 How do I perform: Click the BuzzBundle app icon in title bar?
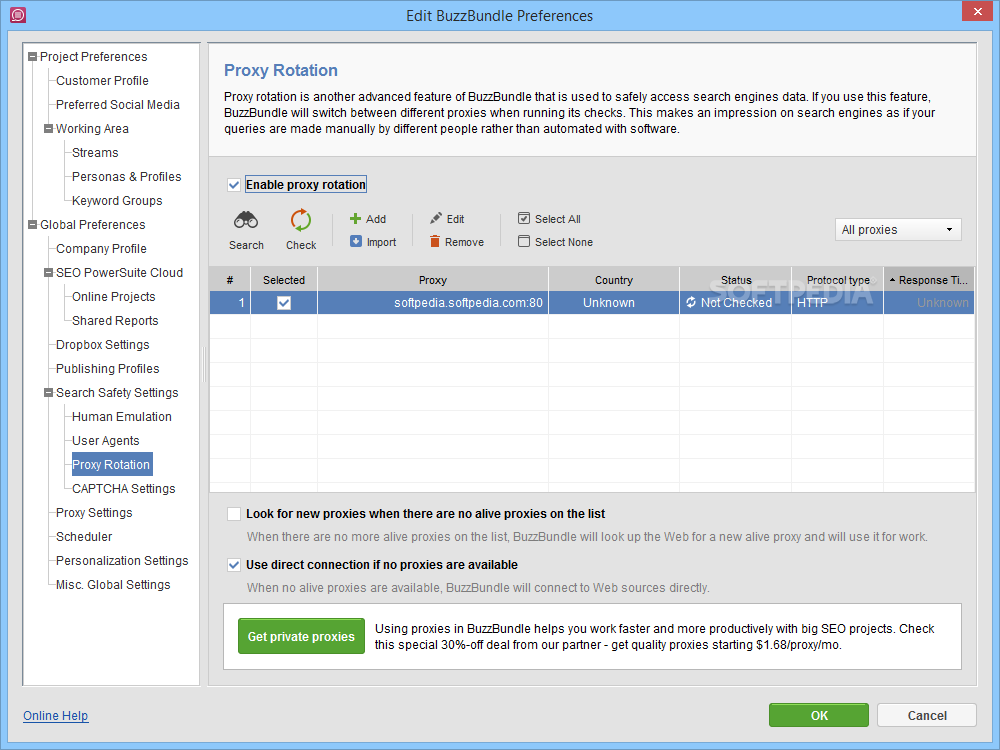[18, 15]
